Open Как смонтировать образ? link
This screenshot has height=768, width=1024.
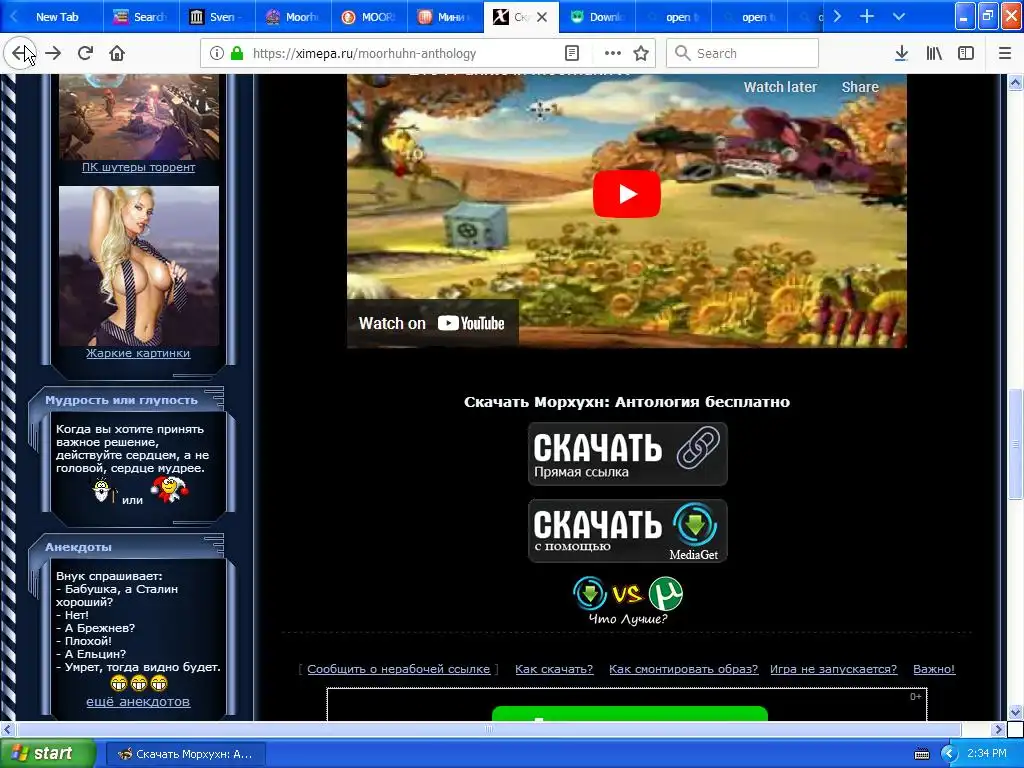click(683, 669)
